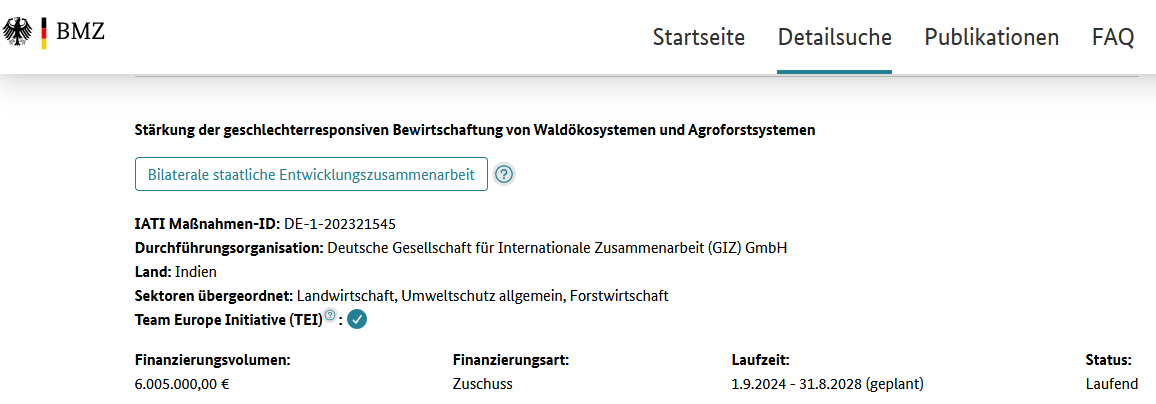Image resolution: width=1156 pixels, height=404 pixels.
Task: Go to the Startseite menu item
Action: pos(699,37)
